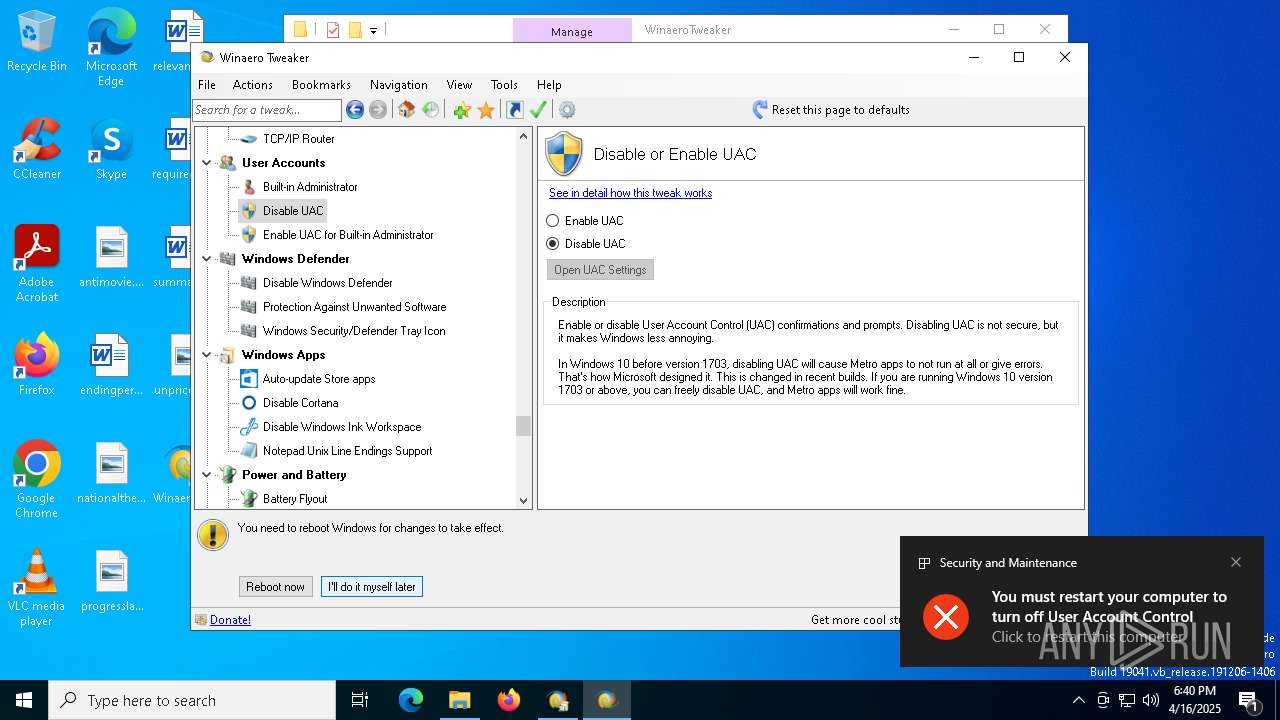1280x720 pixels.
Task: Open Windows Security/Defender Tray Icon tweak
Action: 354,331
